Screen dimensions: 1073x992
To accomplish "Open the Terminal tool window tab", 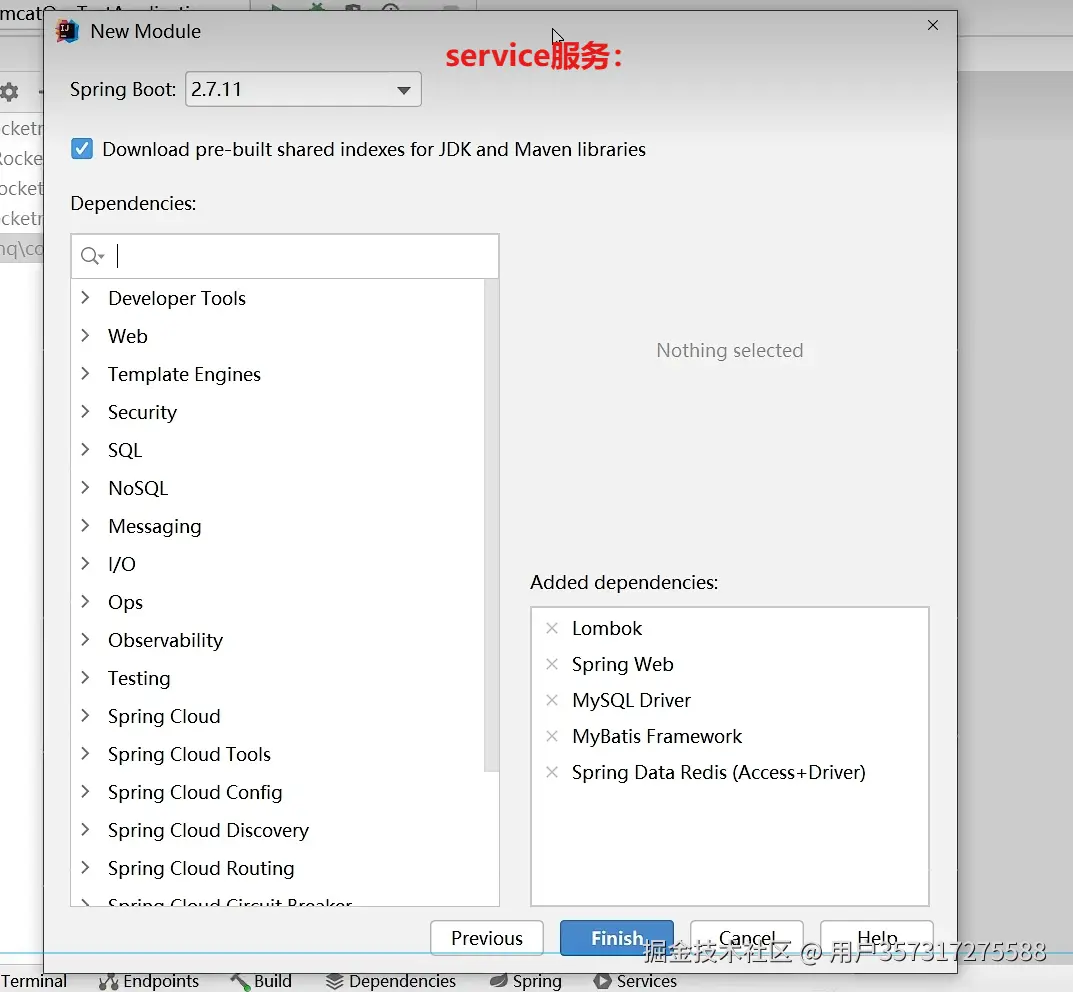I will click(x=34, y=981).
